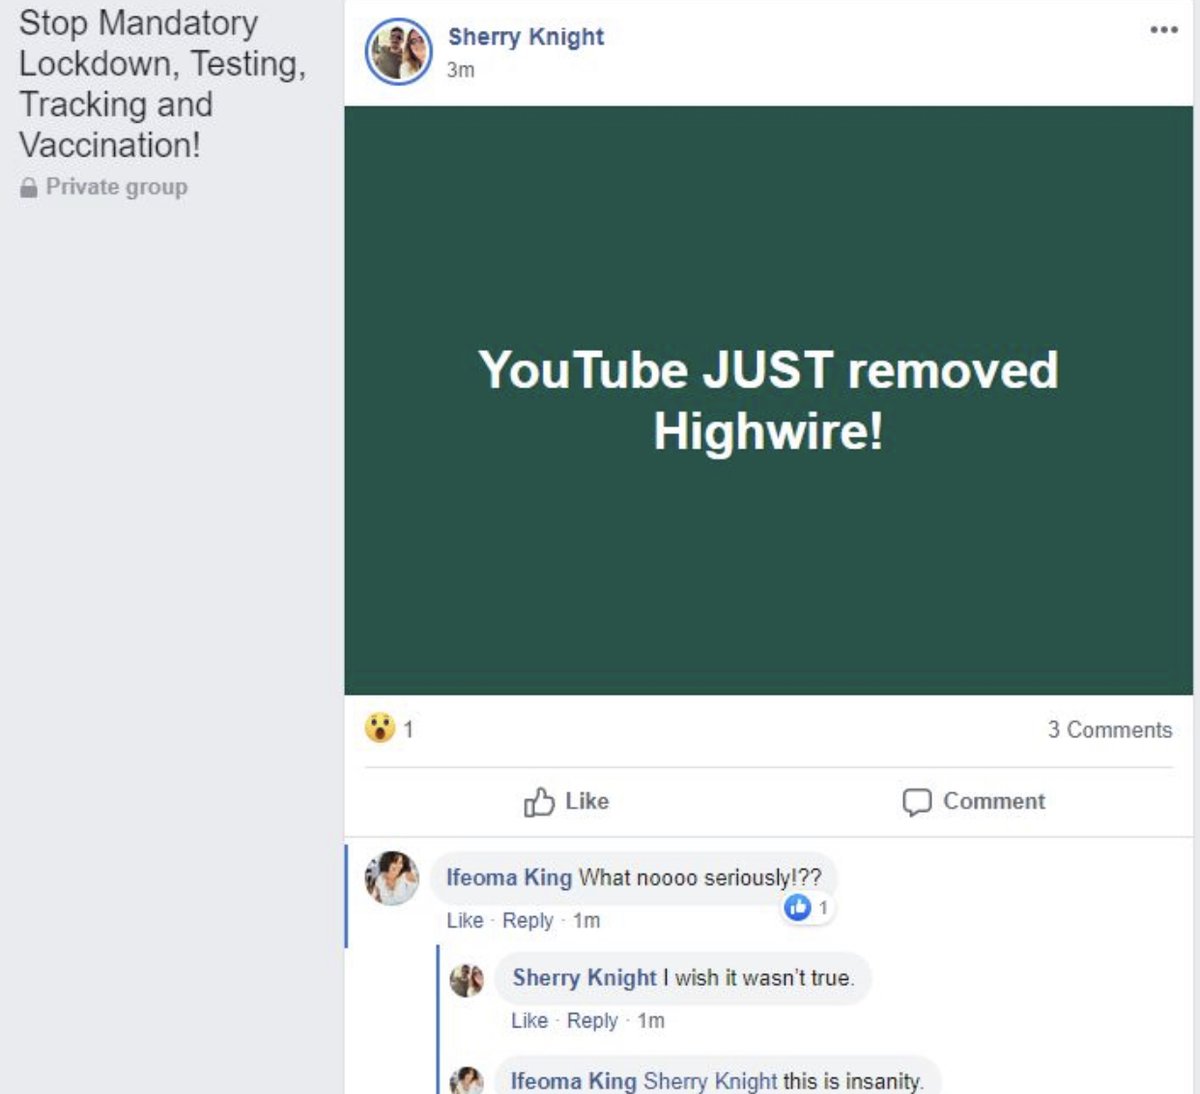Open Sherry Knight's name in 'I wish' reply
The height and width of the screenshot is (1094, 1200).
pyautogui.click(x=584, y=978)
